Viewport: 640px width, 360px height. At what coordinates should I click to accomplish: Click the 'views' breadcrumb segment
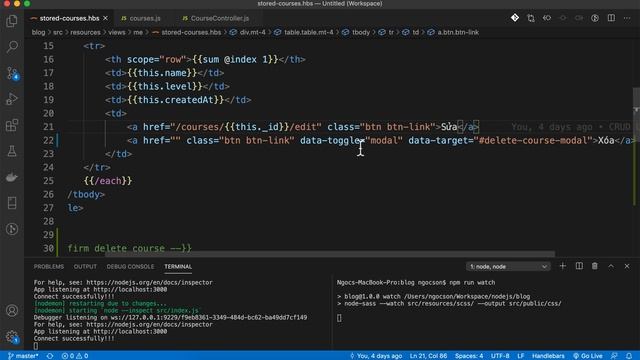coord(117,32)
